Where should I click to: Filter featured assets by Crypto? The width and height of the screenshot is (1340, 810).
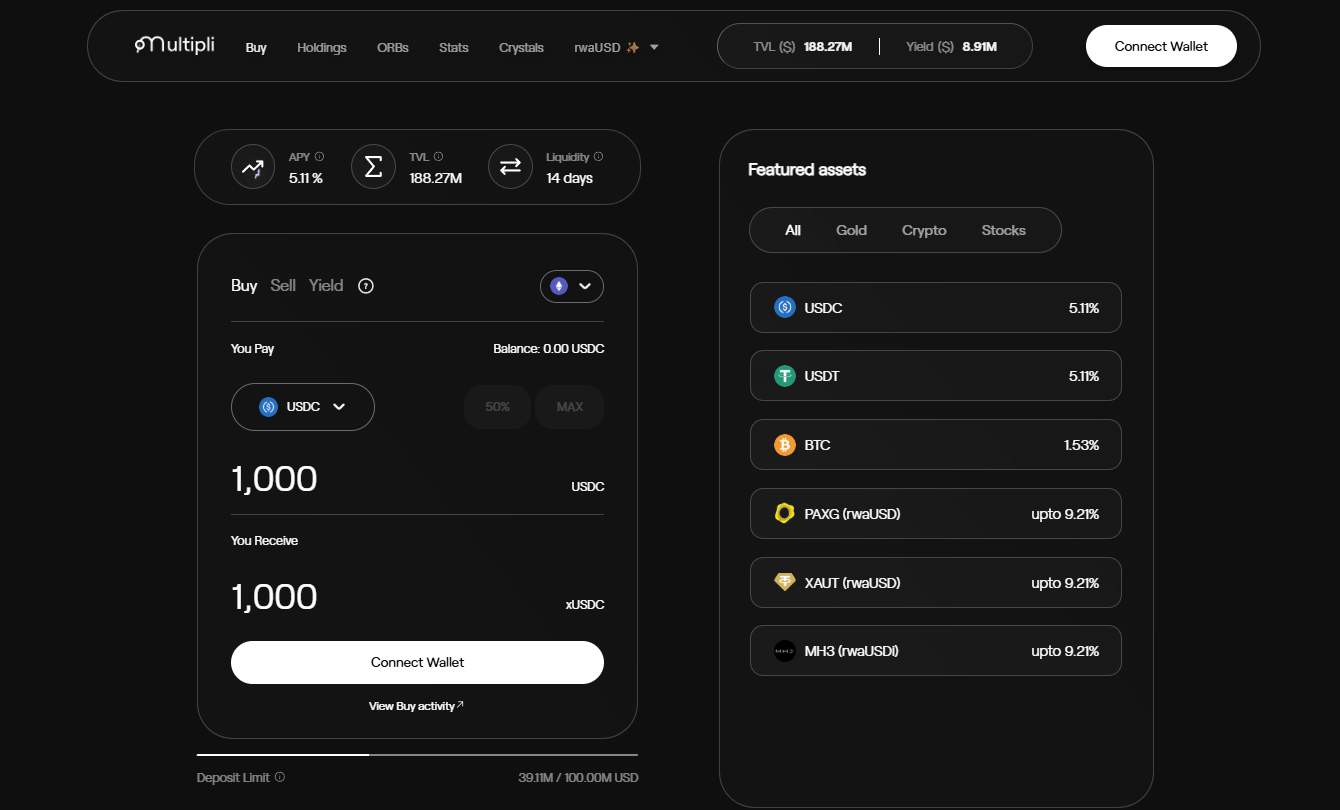(x=924, y=230)
